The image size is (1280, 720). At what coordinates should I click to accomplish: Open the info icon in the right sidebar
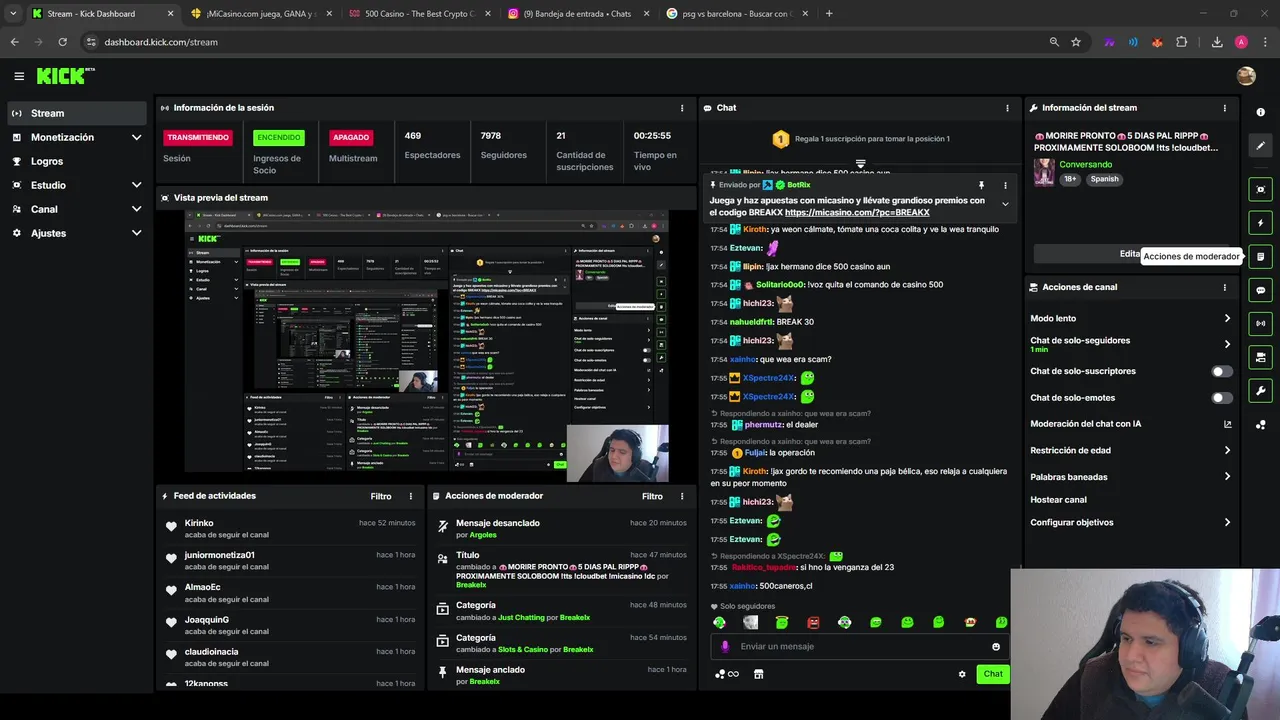click(1260, 112)
